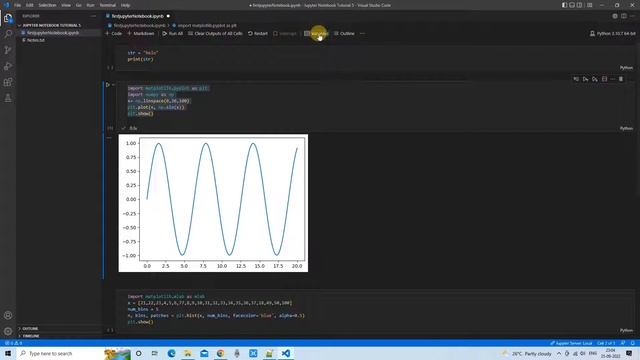
Task: Toggle Panel layout icon in title bar
Action: 572,5
